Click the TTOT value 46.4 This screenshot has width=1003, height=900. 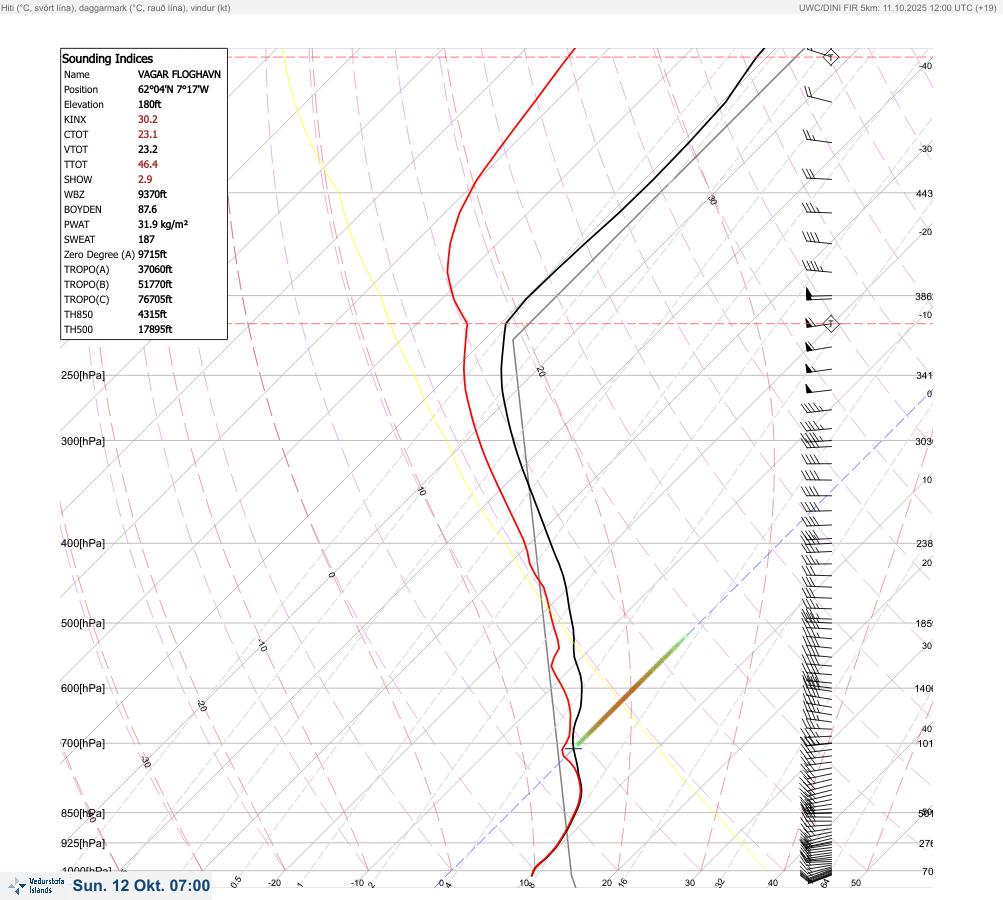[148, 164]
